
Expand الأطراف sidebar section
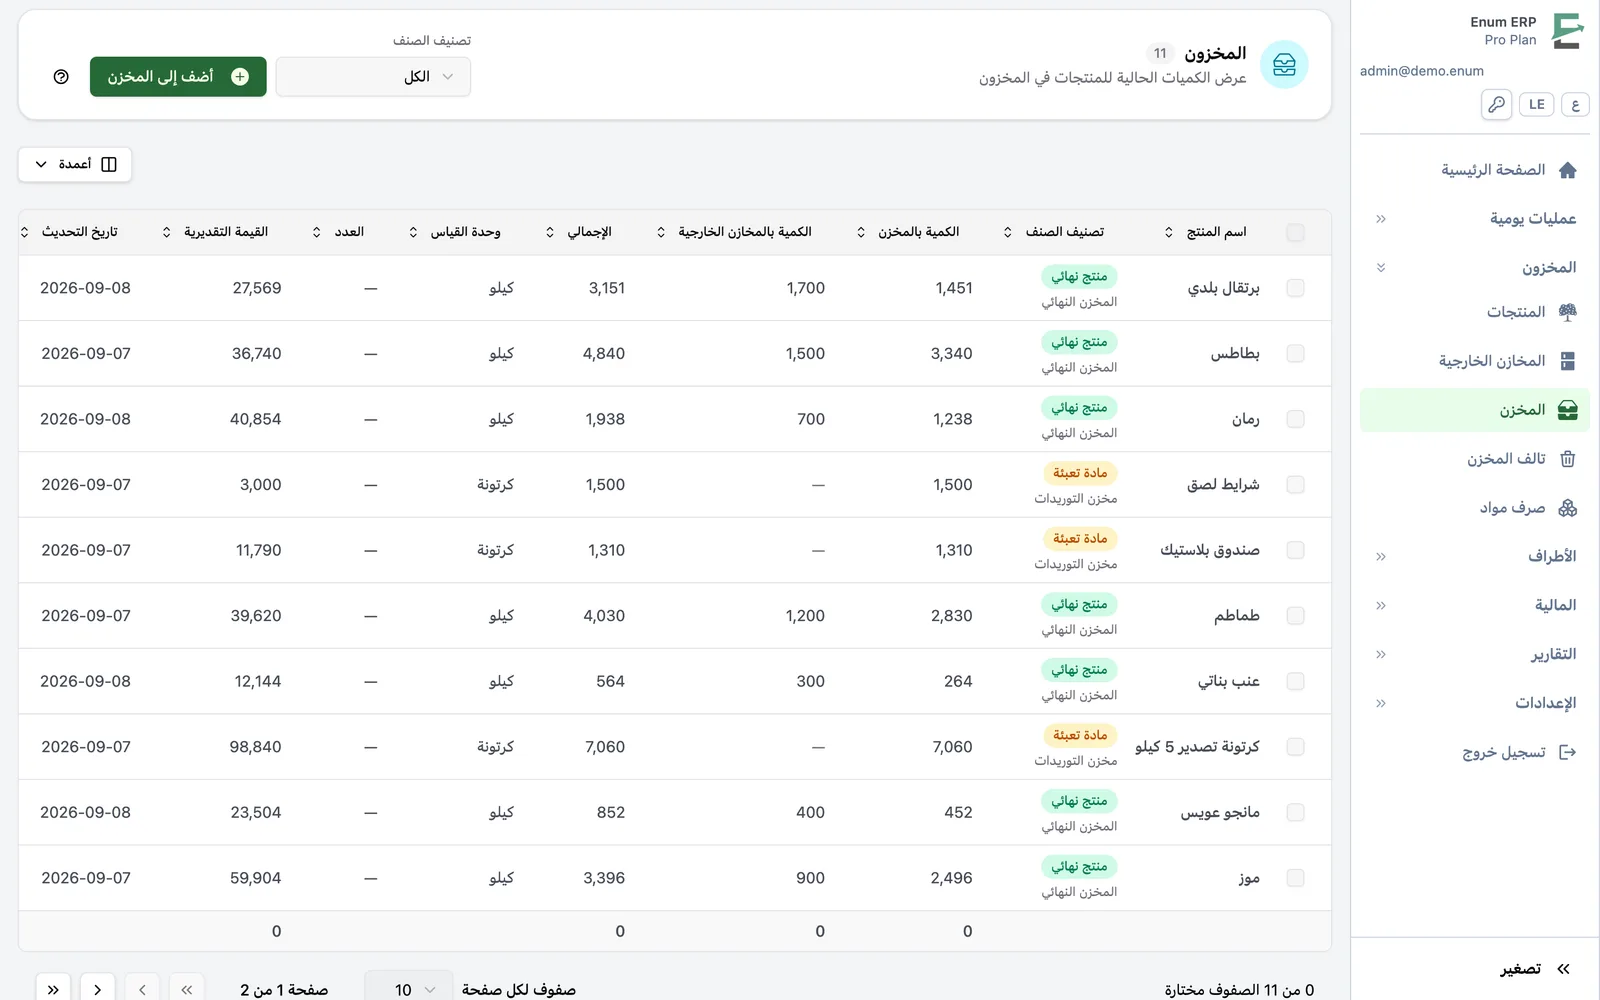point(1475,556)
